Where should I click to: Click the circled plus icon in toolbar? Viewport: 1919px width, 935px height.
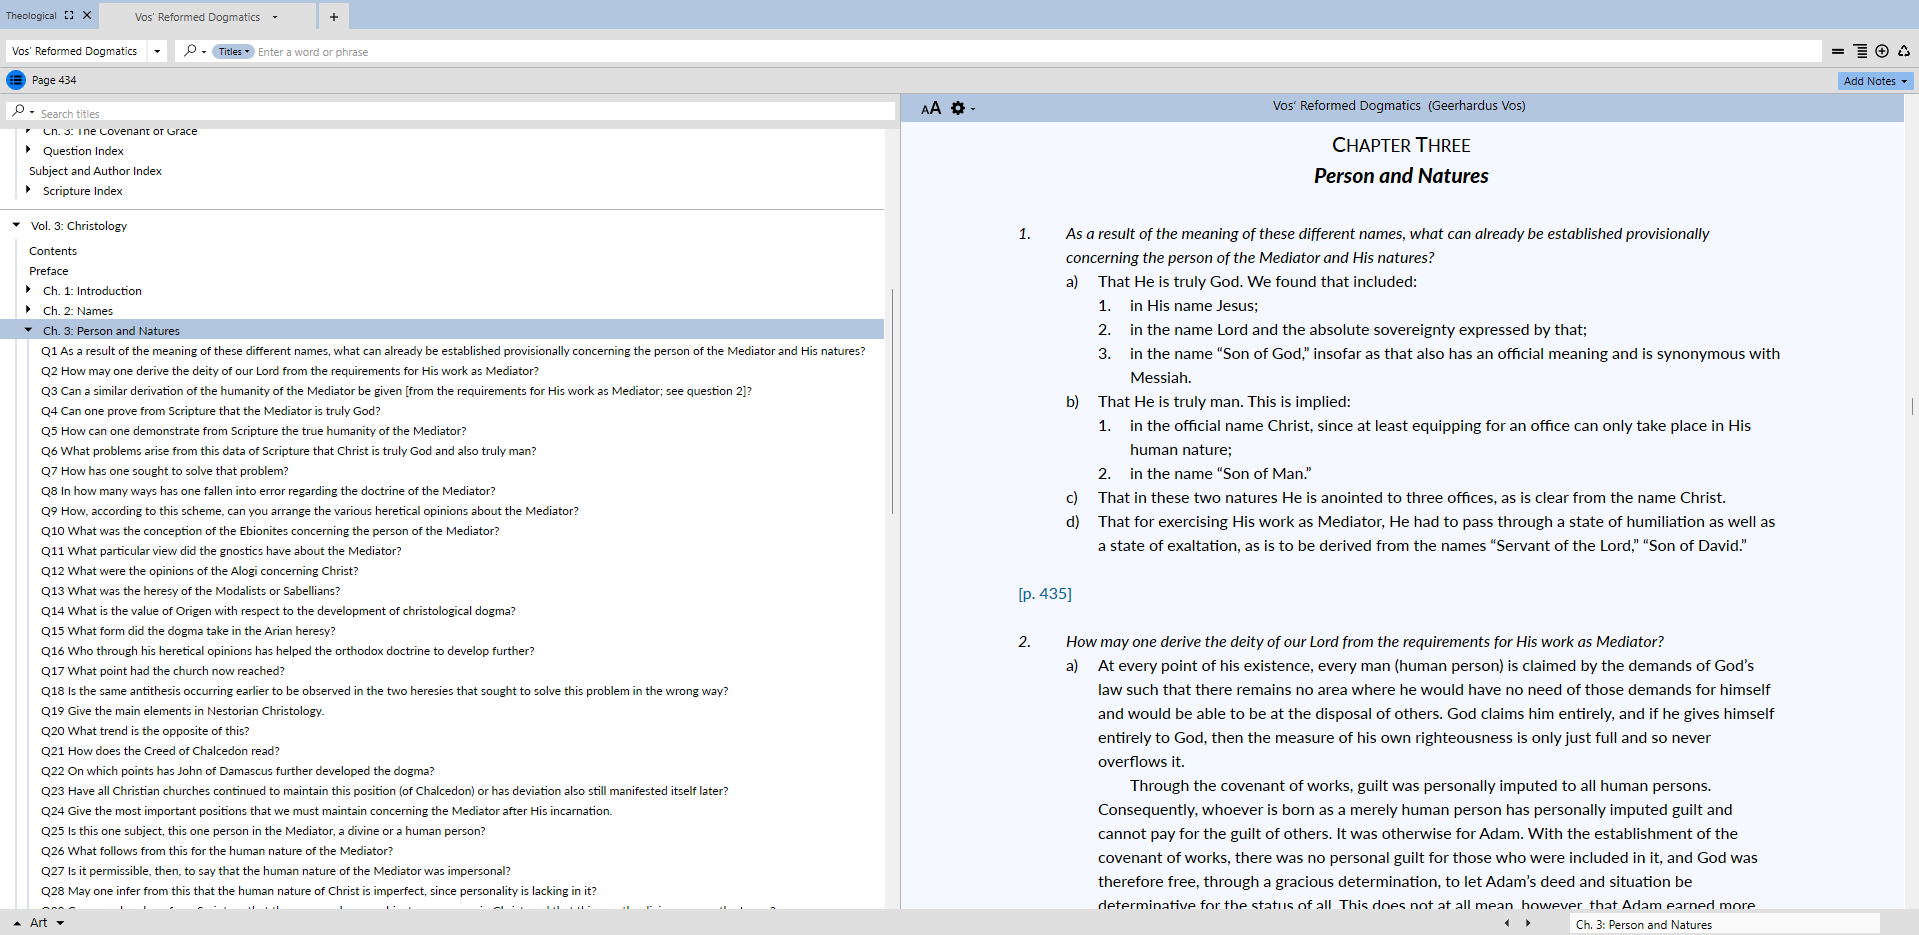[x=1882, y=51]
